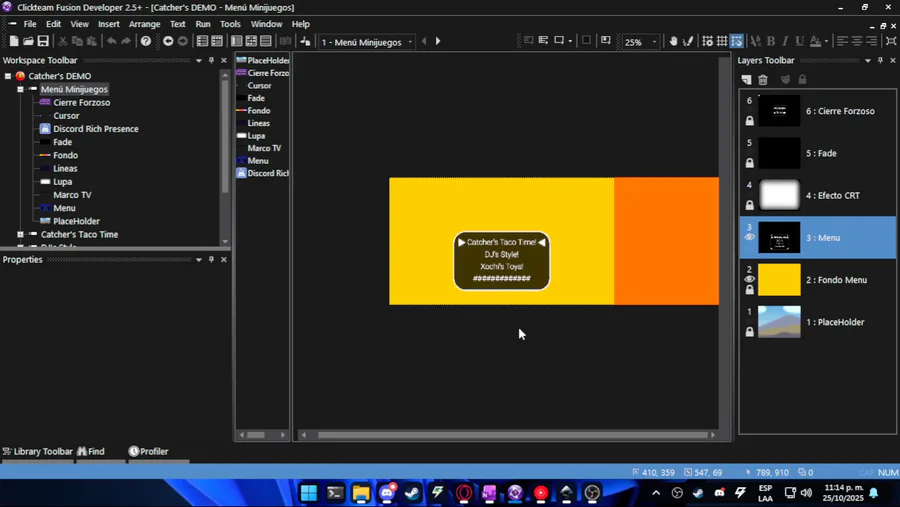Open a file using the Open folder icon

[28, 41]
